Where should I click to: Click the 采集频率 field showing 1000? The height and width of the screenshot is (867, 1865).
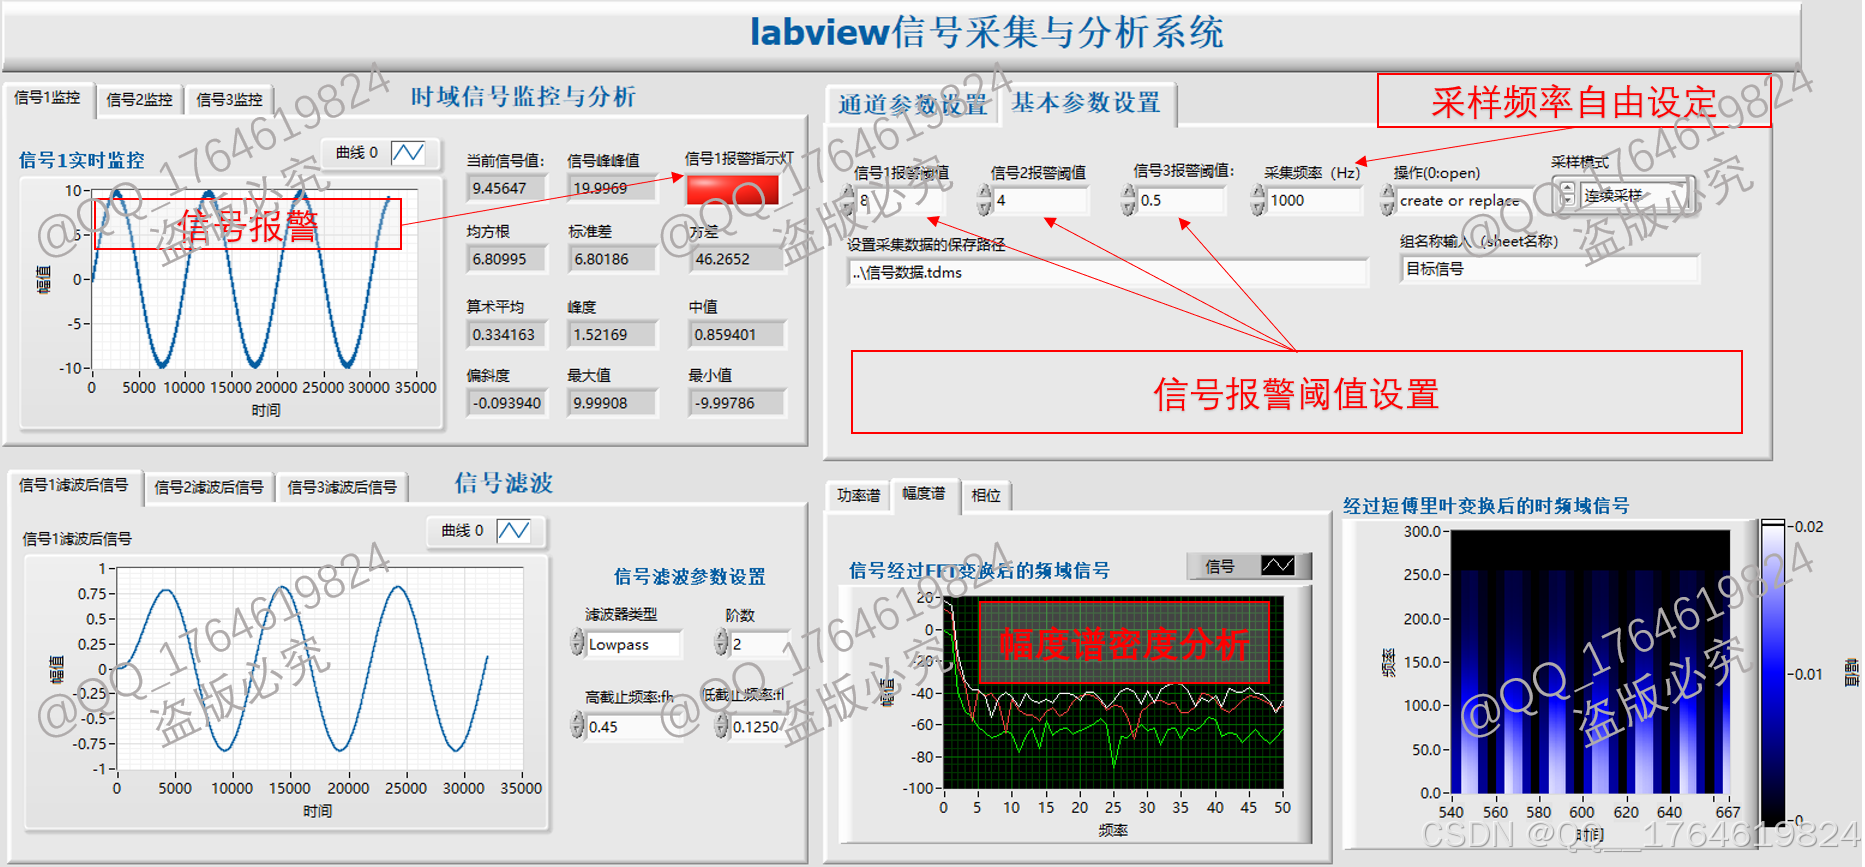(1315, 201)
